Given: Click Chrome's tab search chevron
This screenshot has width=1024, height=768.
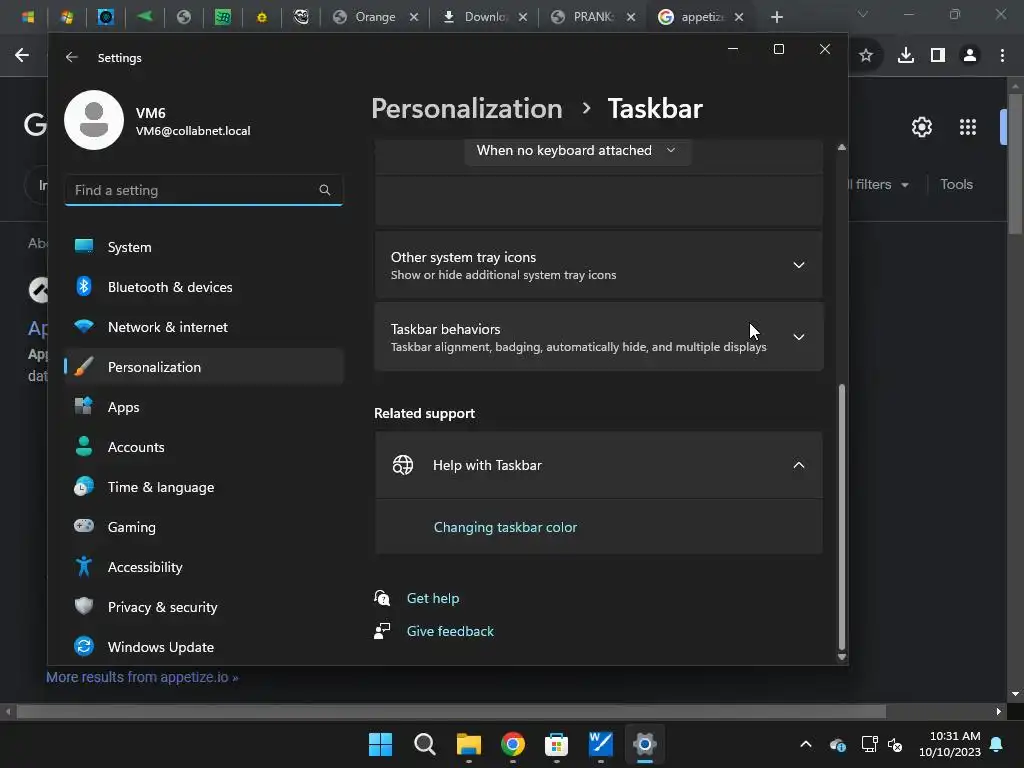Looking at the screenshot, I should 863,14.
